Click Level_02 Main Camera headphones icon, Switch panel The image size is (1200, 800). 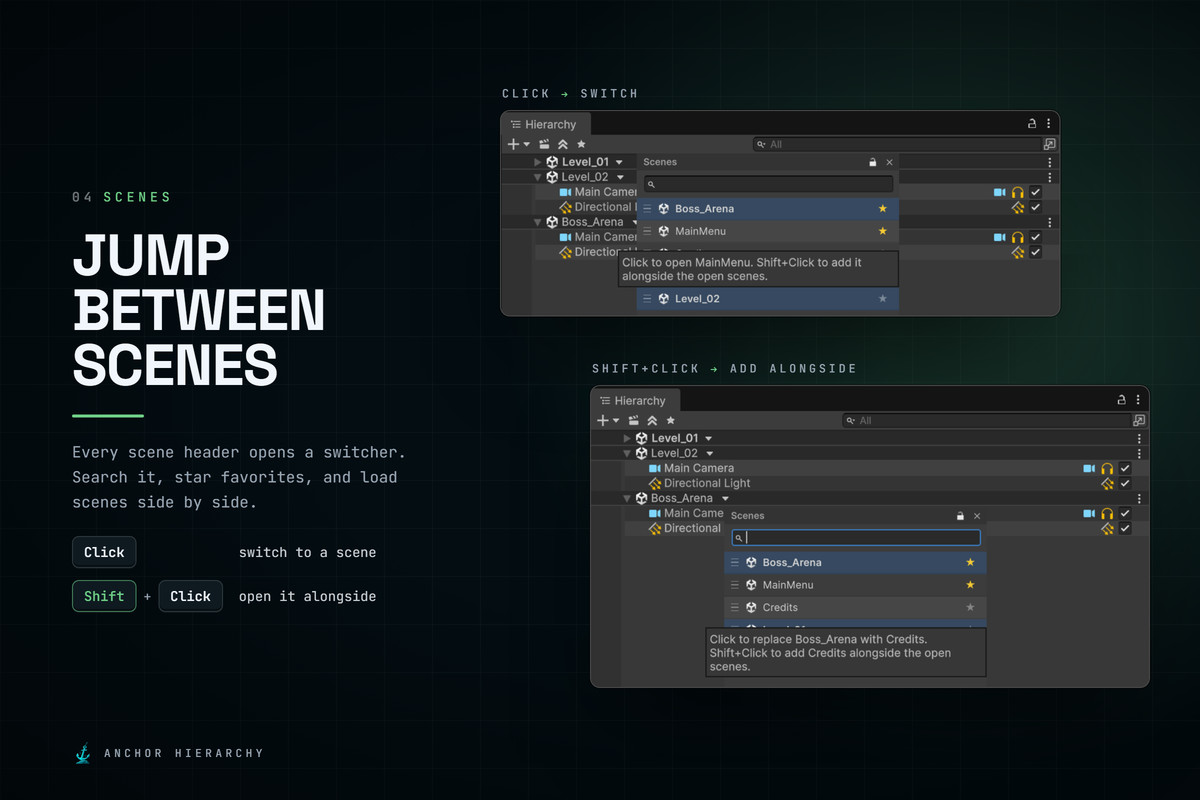[x=1018, y=192]
